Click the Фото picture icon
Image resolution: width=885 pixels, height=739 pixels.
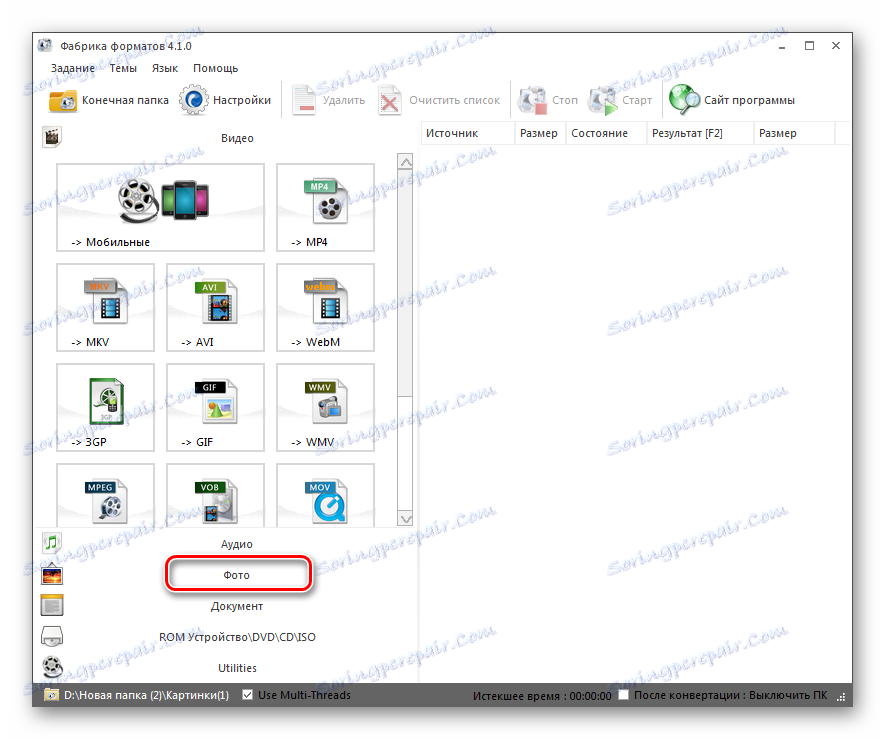52,575
